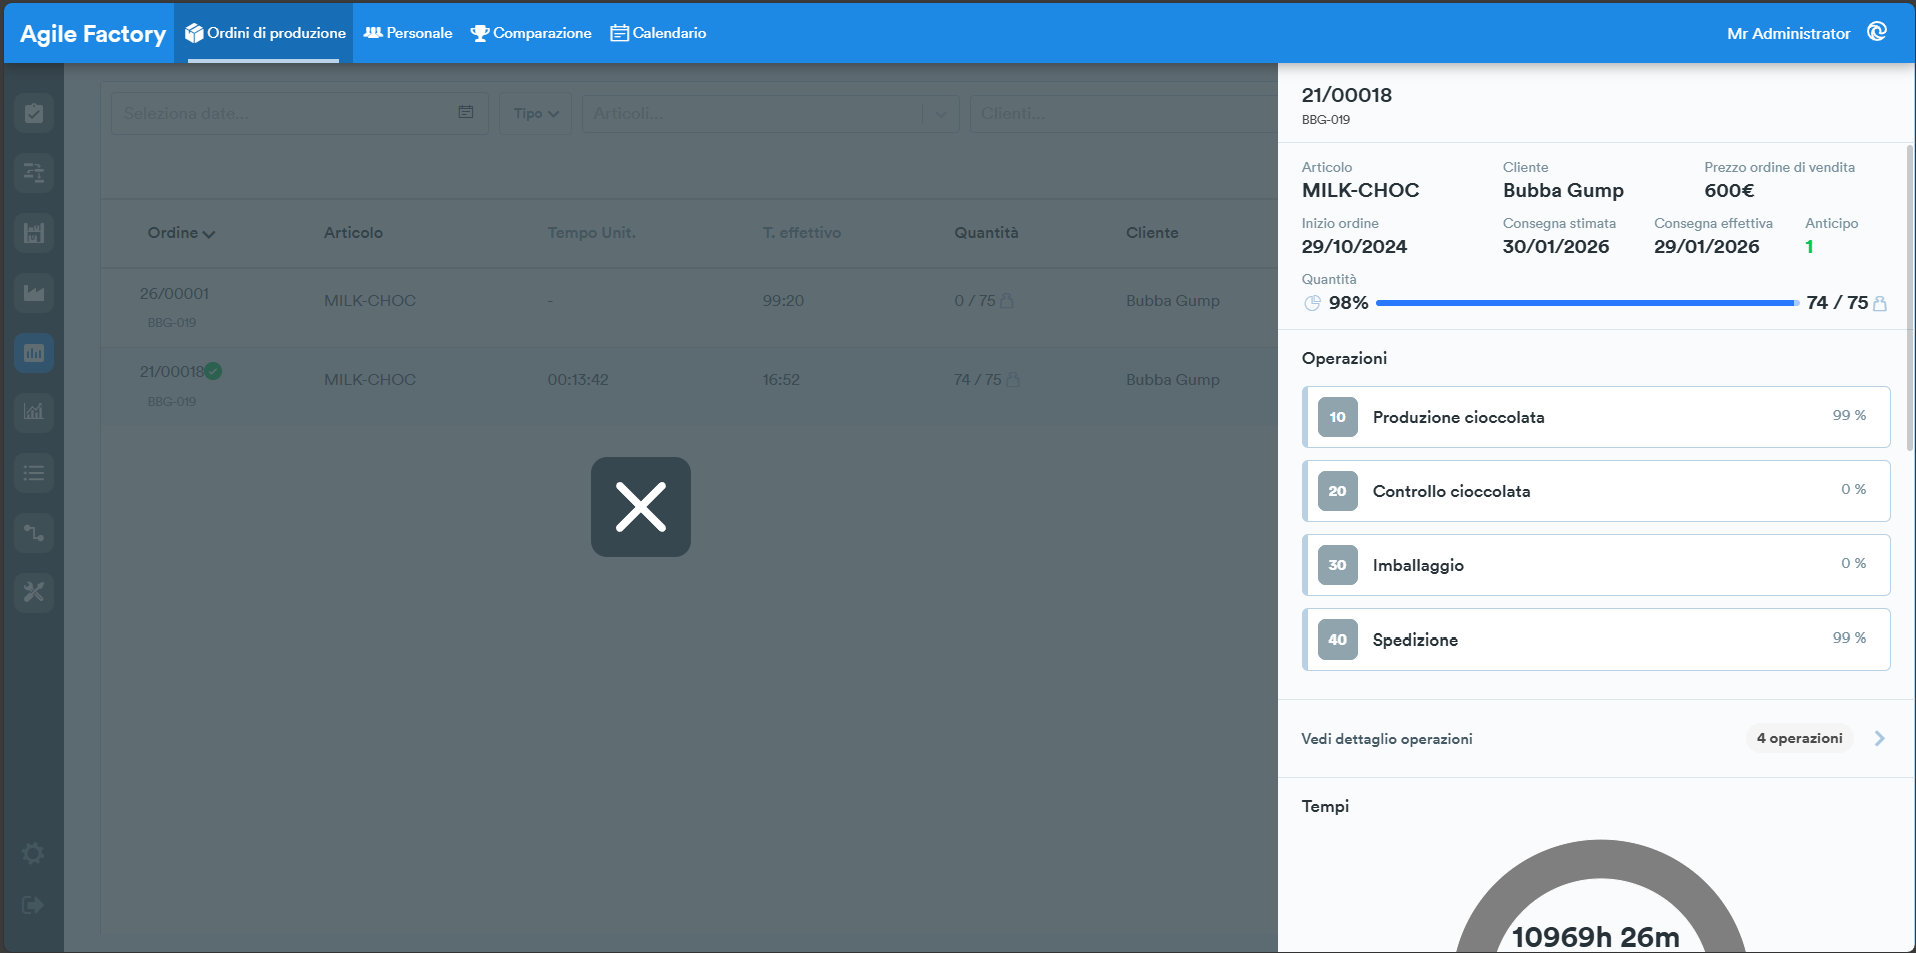The width and height of the screenshot is (1916, 953).
Task: Switch to the Calendario tab
Action: pyautogui.click(x=658, y=33)
